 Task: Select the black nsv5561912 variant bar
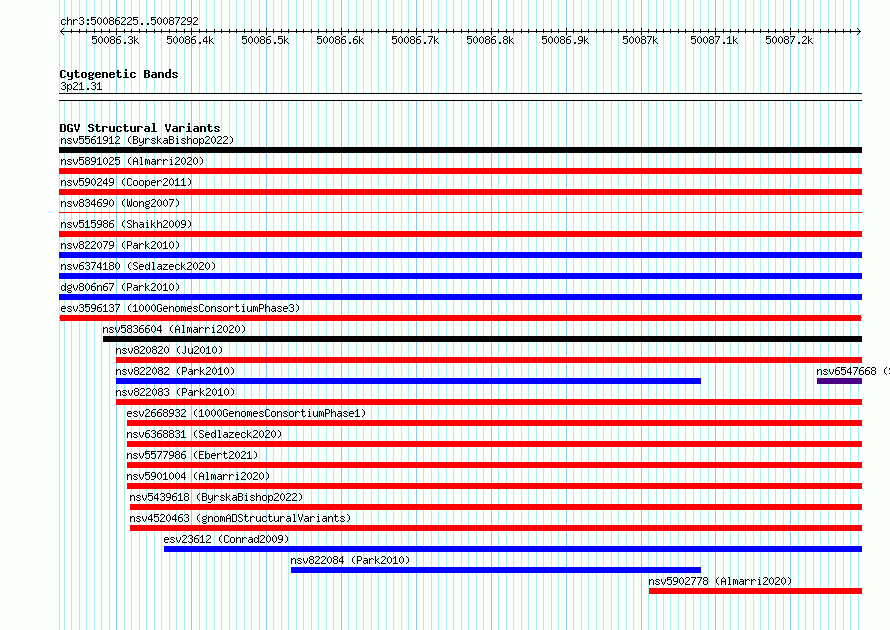(x=460, y=150)
